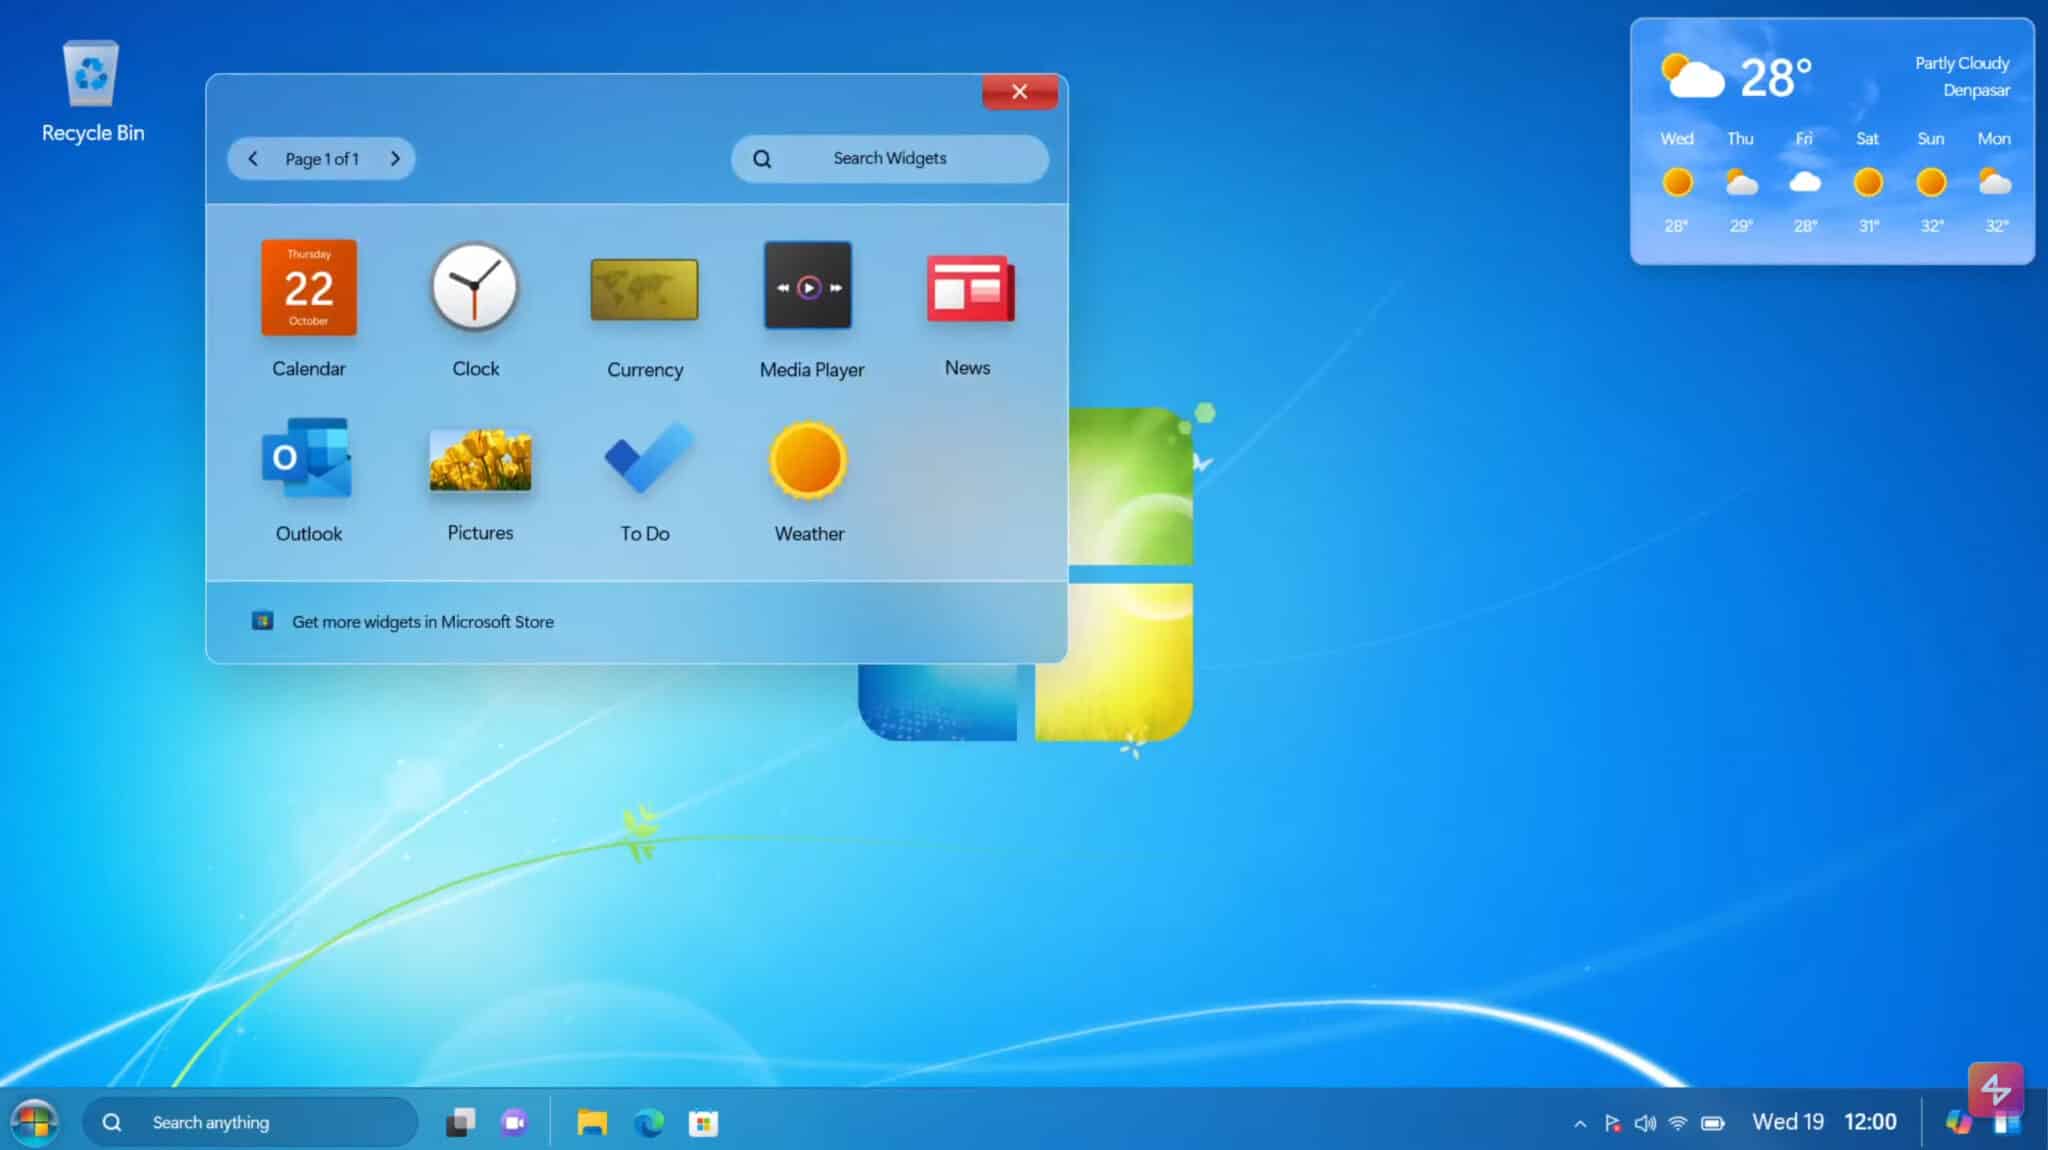Open Get more widgets in Microsoft Store
This screenshot has width=2048, height=1150.
tap(421, 621)
